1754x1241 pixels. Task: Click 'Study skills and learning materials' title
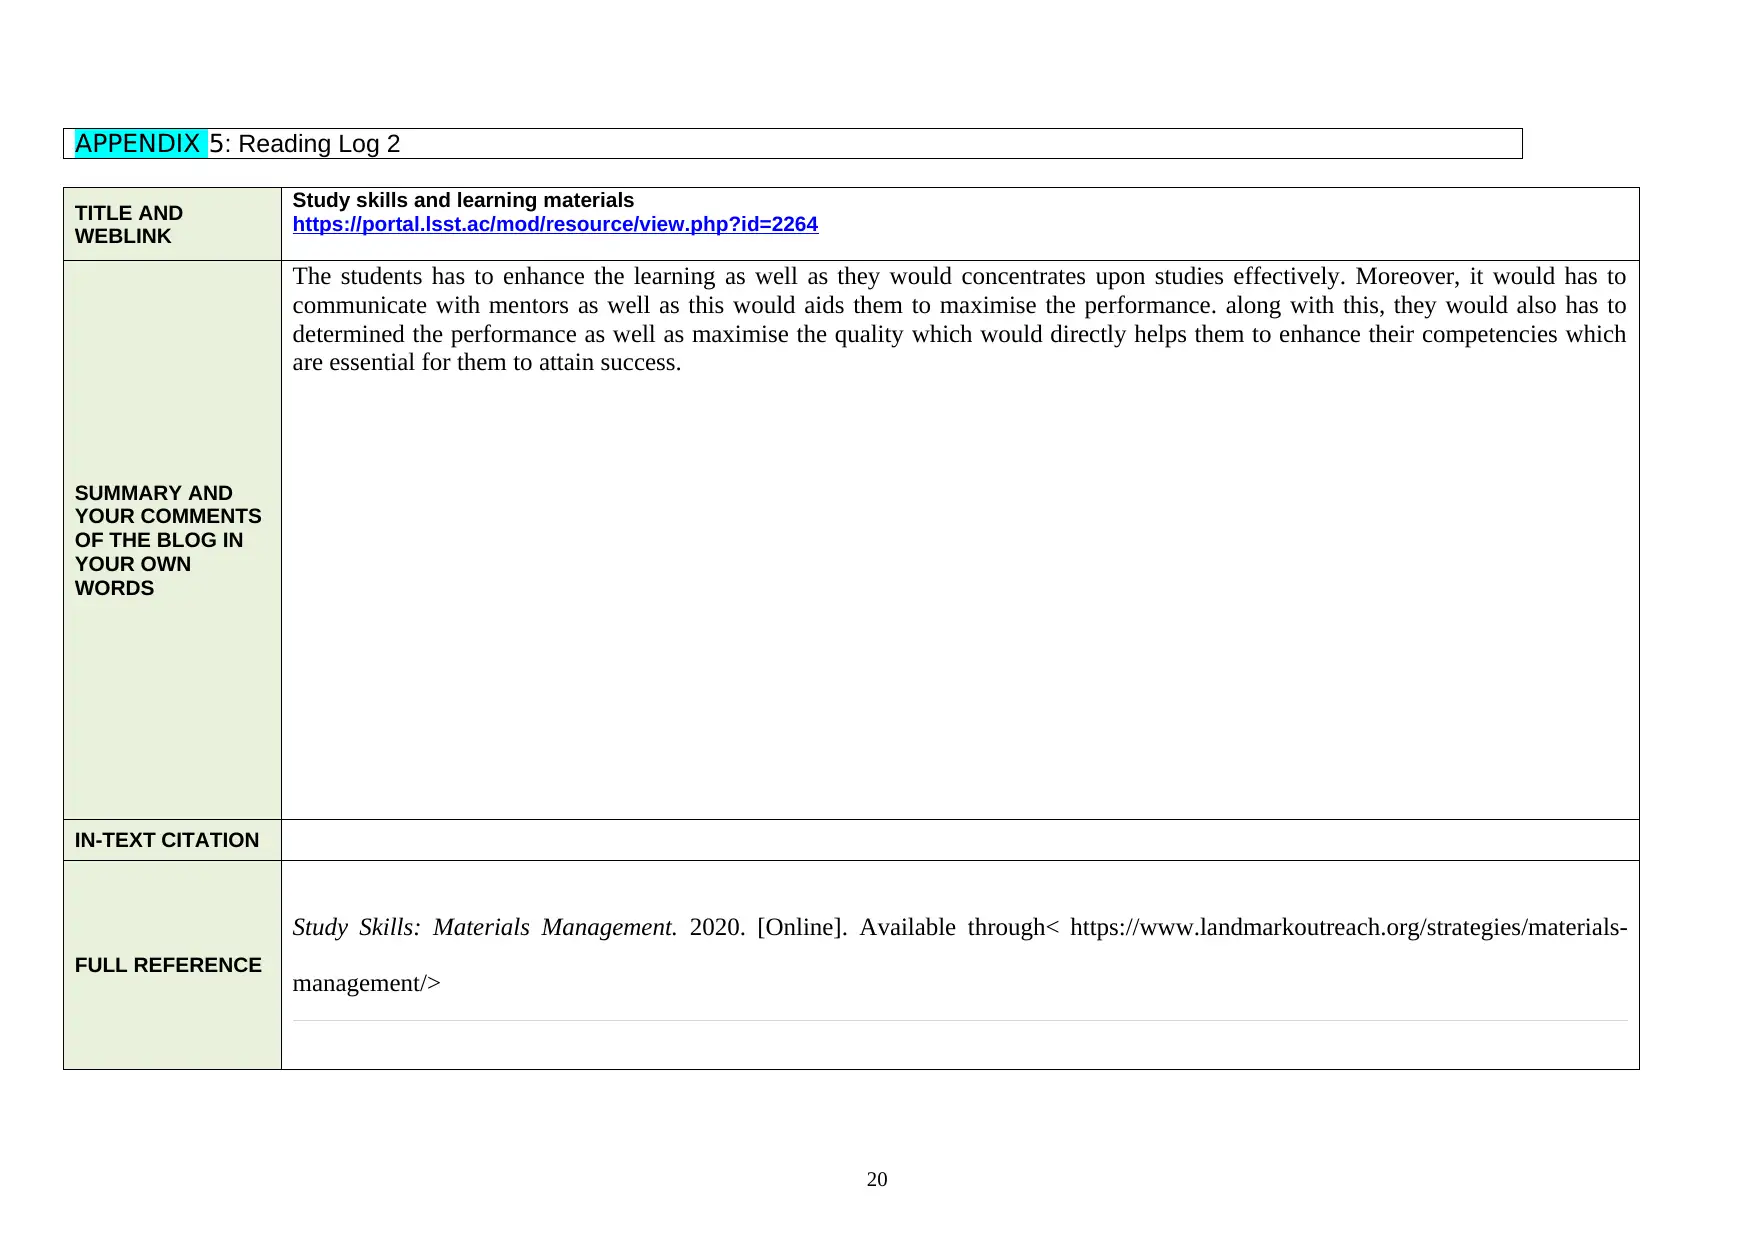pos(463,201)
